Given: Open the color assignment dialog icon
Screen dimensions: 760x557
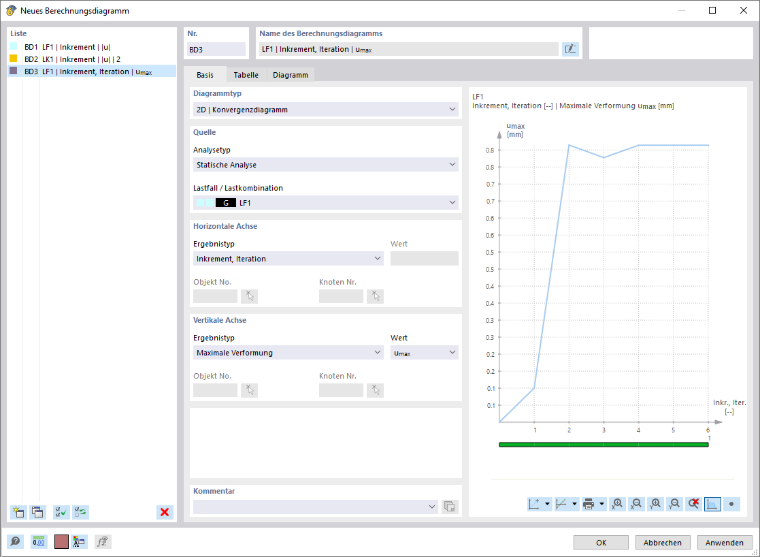Looking at the screenshot, I should (79, 541).
